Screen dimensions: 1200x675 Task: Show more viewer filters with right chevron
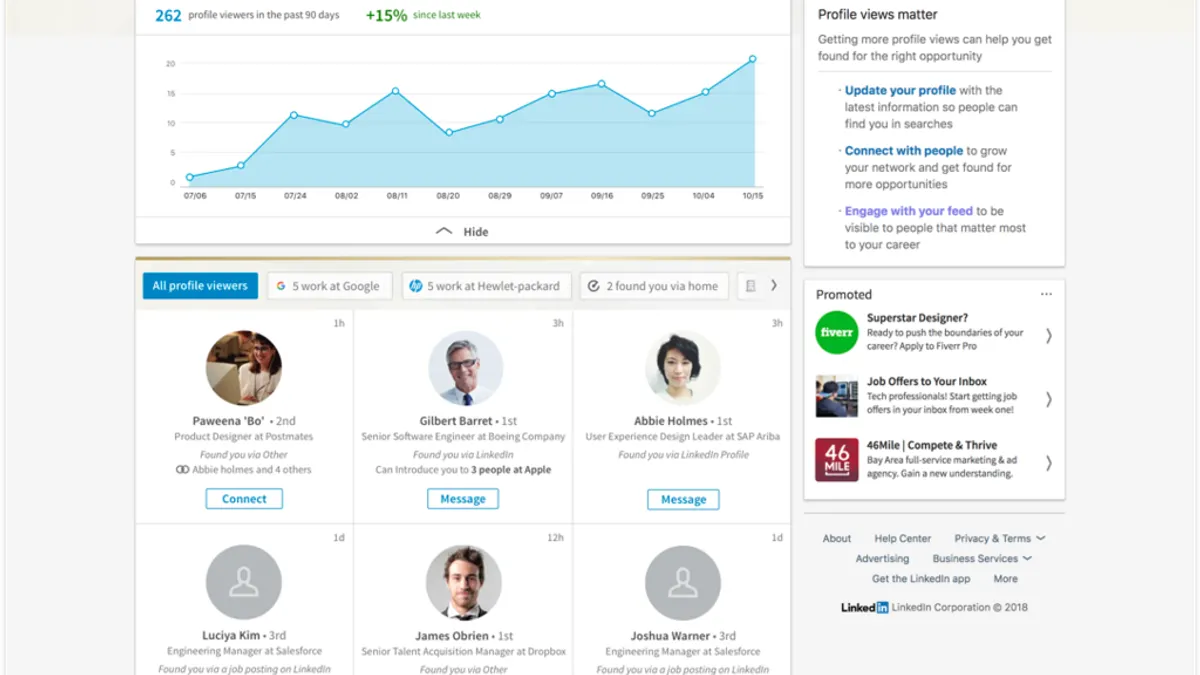click(x=773, y=285)
